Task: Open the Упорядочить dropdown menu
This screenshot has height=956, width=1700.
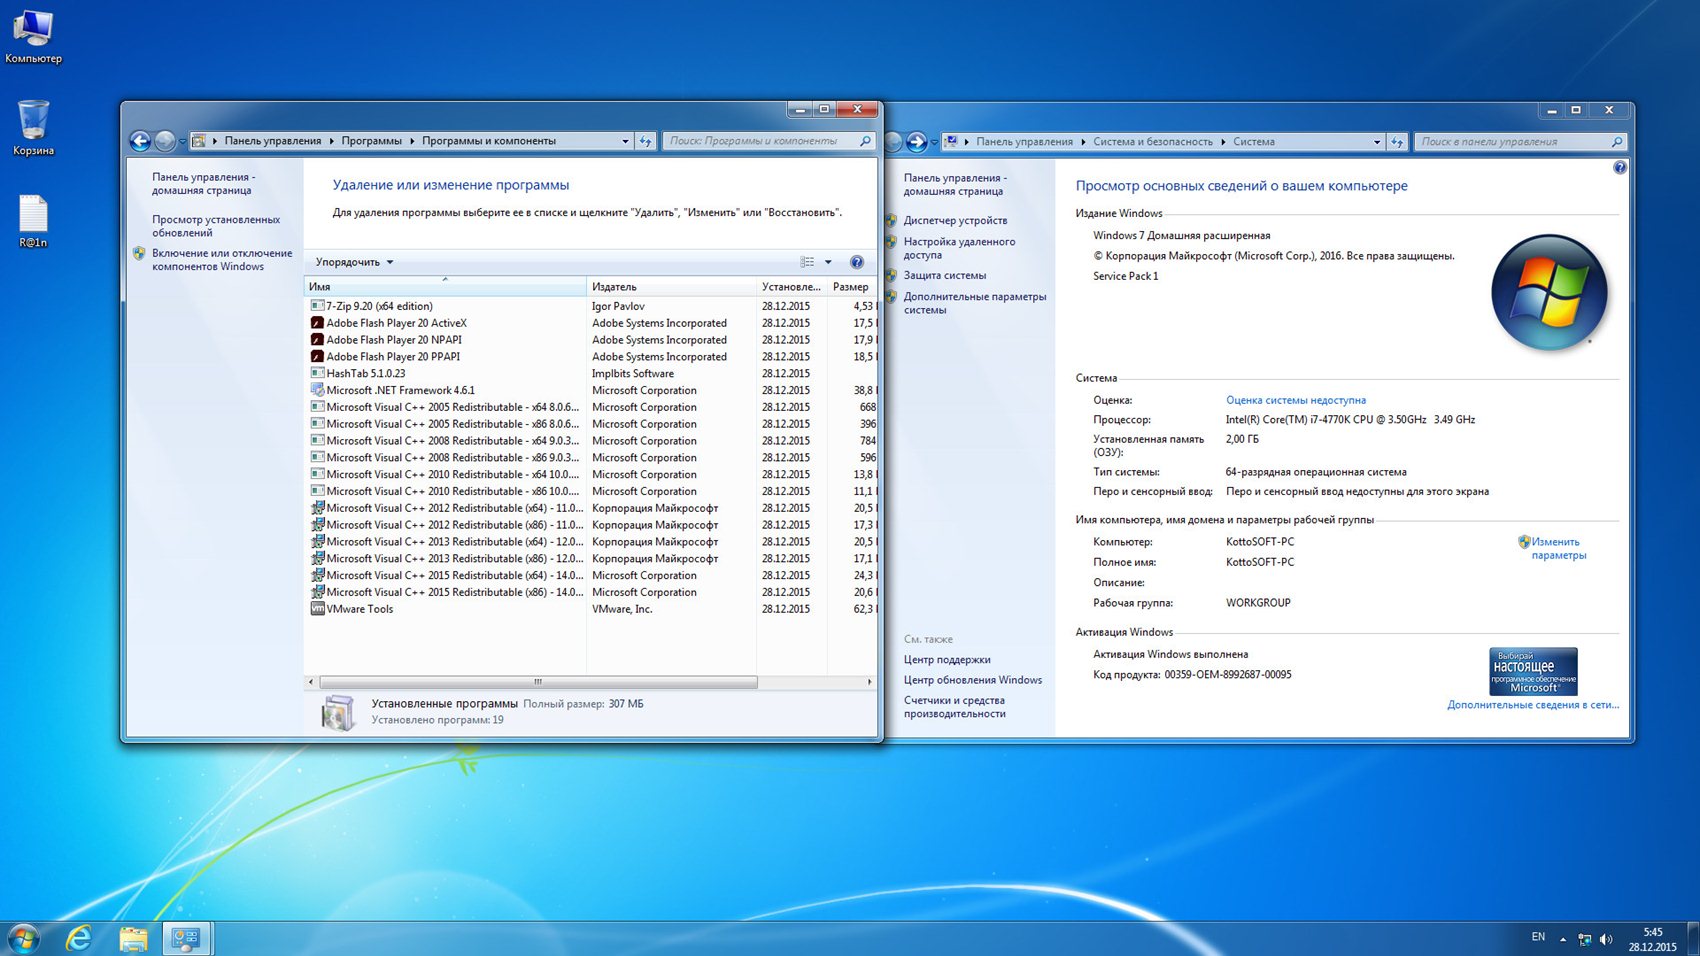Action: coord(354,262)
